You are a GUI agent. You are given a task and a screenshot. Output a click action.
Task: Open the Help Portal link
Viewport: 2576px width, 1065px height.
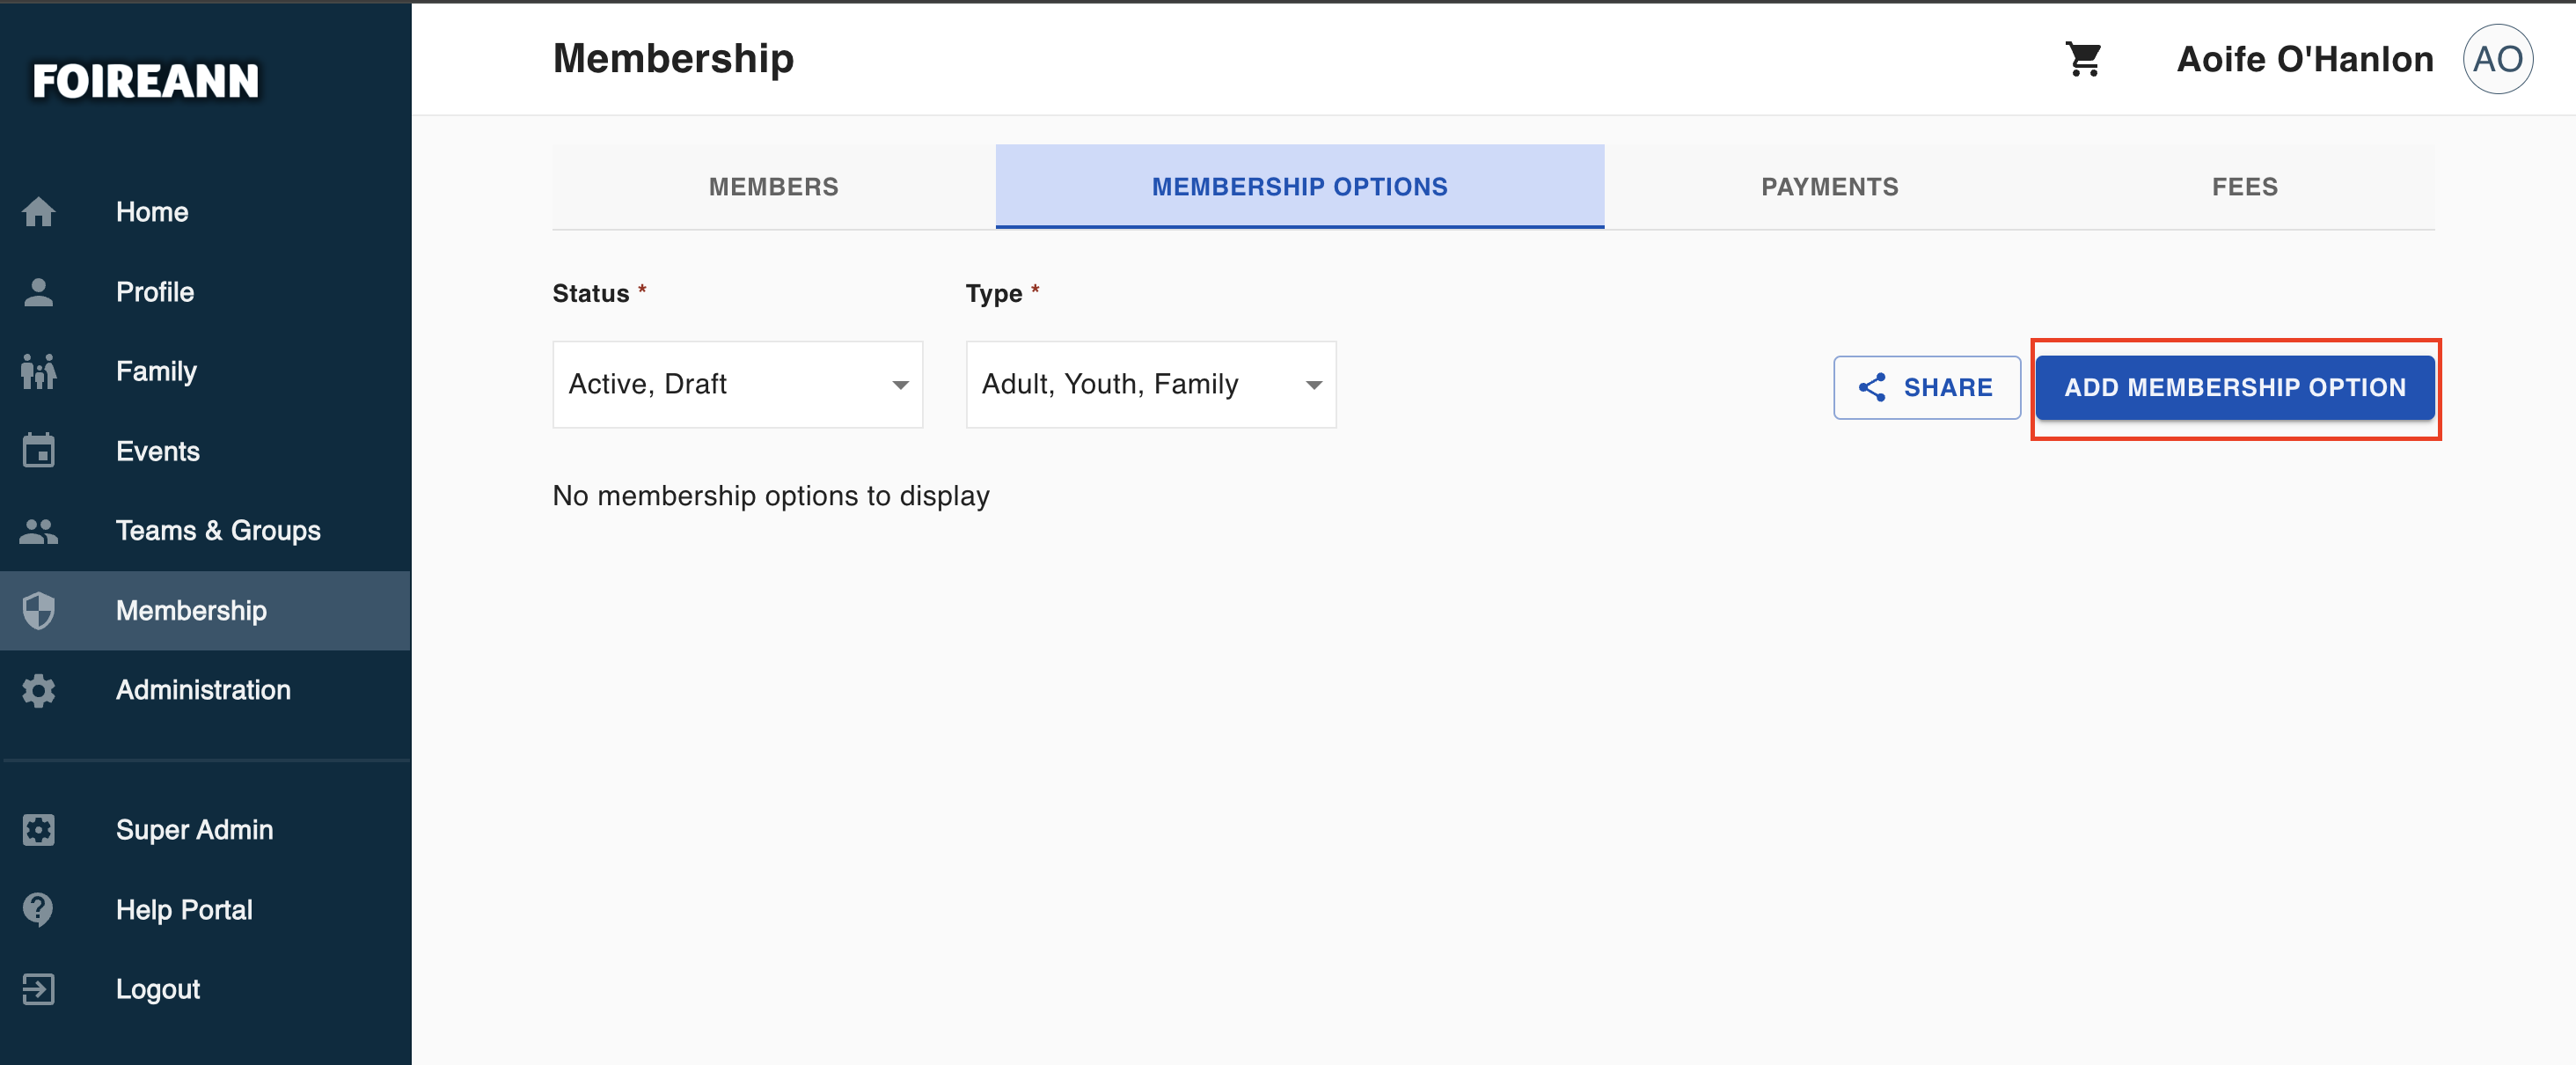coord(205,909)
